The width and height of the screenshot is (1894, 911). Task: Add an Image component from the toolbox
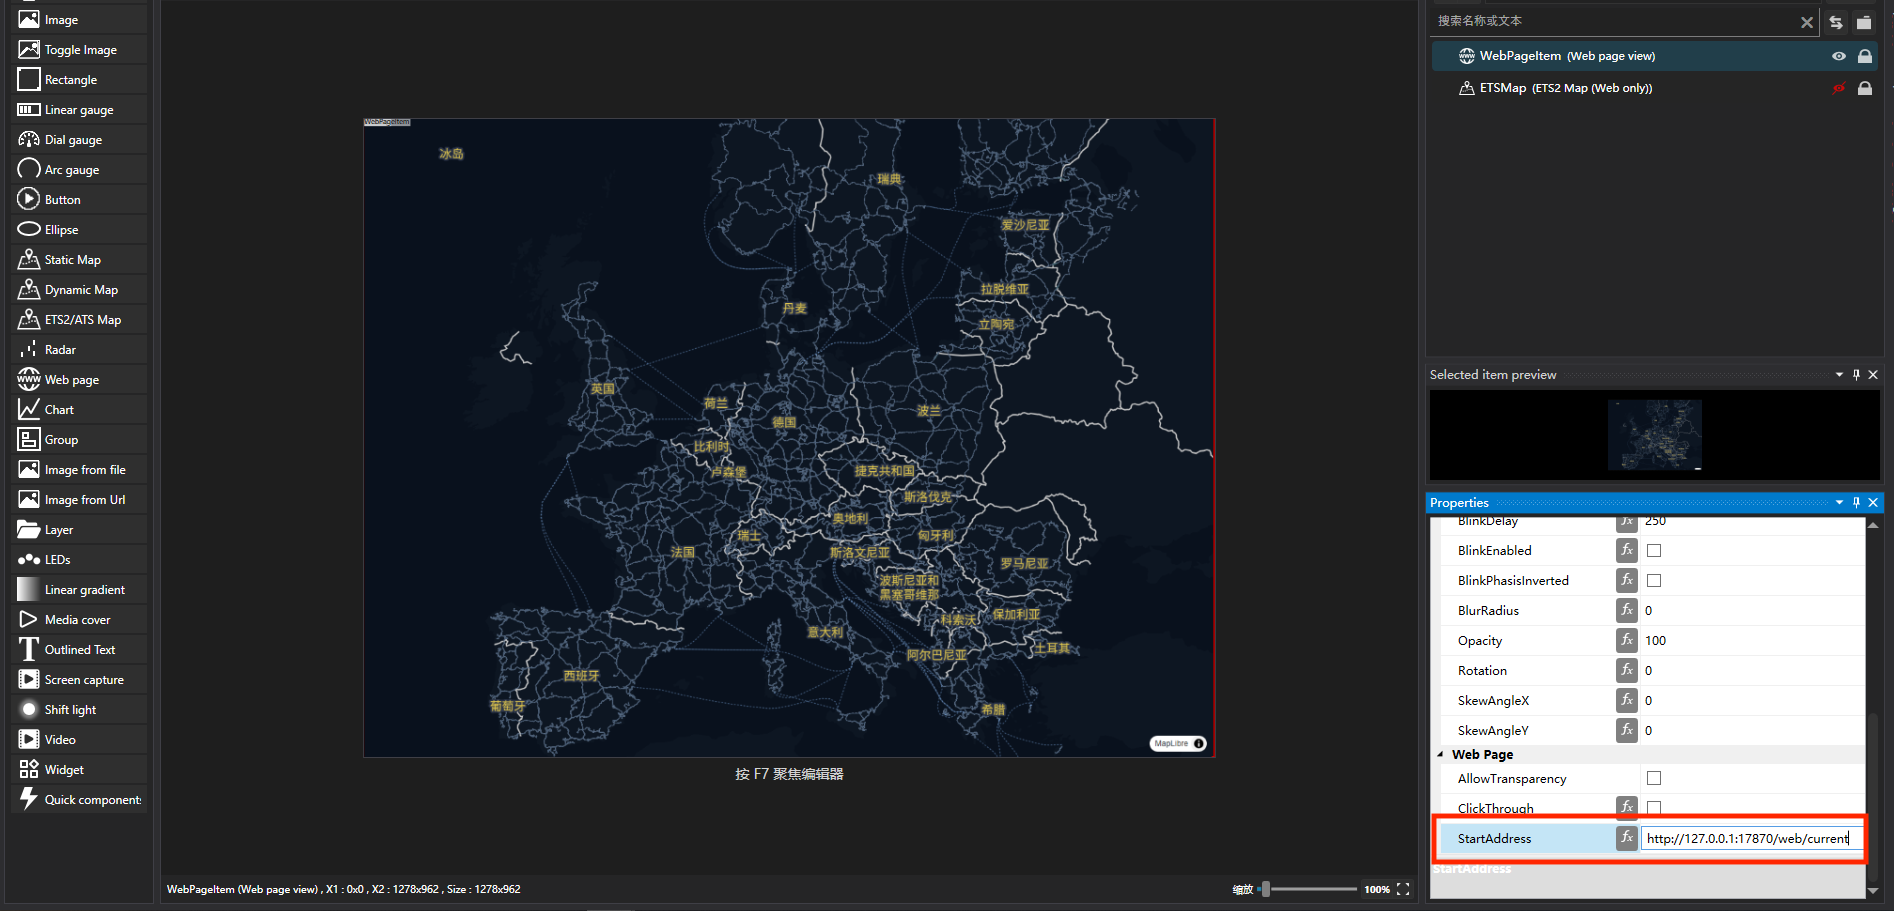point(80,20)
